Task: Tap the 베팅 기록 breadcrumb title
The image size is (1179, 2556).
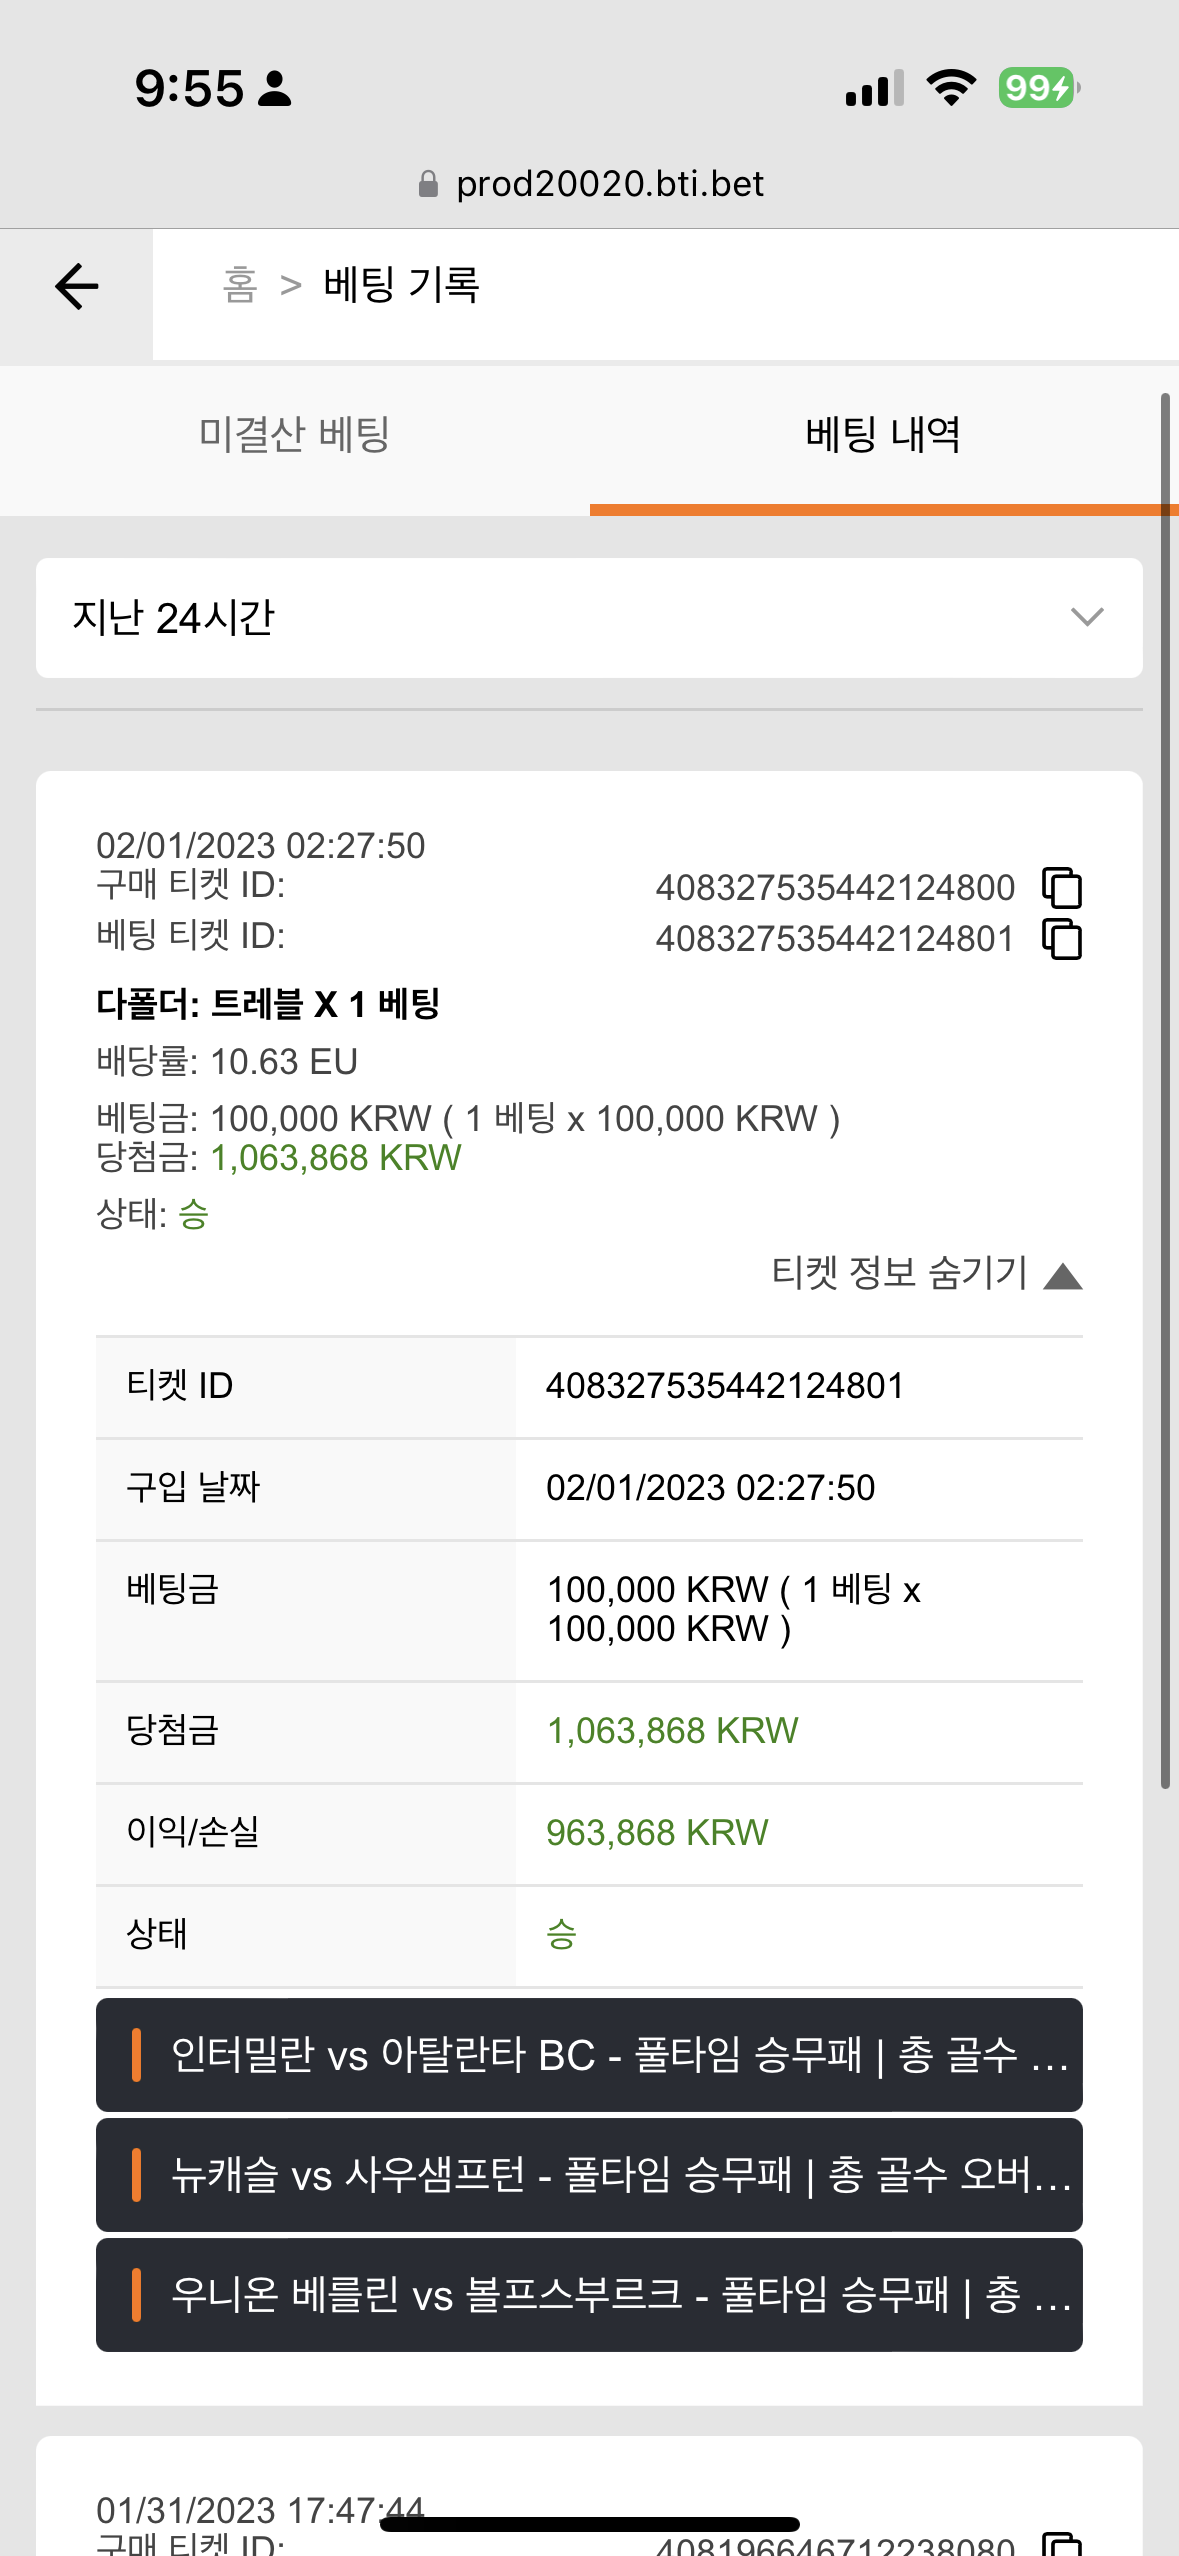Action: coord(402,285)
